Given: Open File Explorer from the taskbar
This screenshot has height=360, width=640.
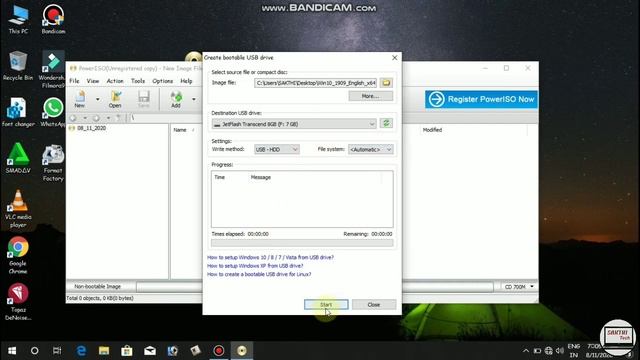Looking at the screenshot, I should click(104, 351).
